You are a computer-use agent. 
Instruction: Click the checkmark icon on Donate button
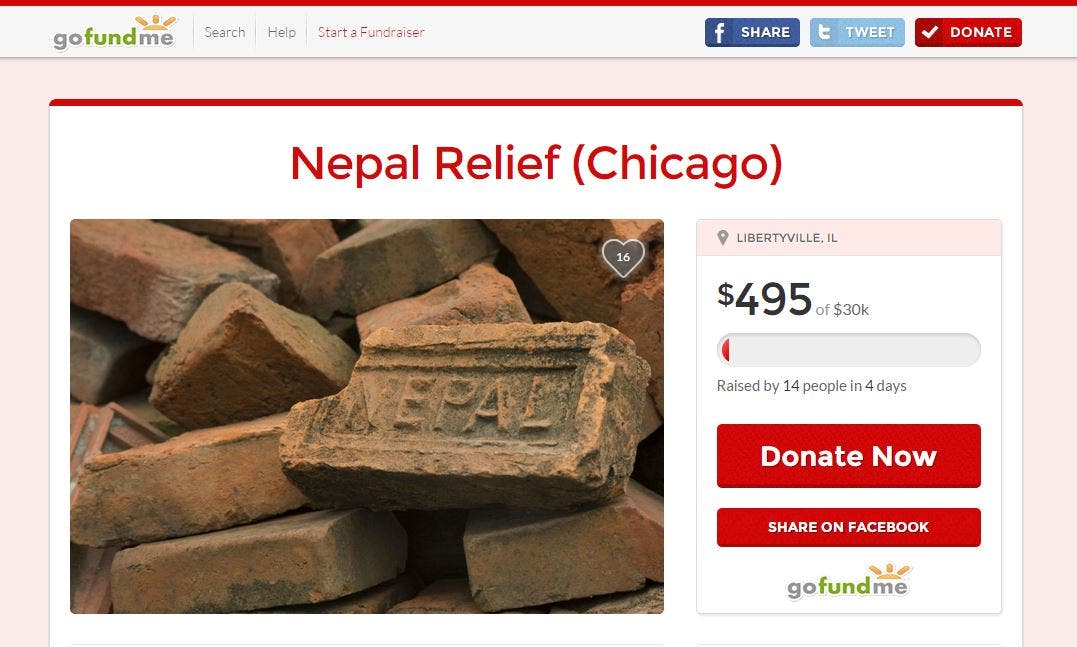(930, 32)
